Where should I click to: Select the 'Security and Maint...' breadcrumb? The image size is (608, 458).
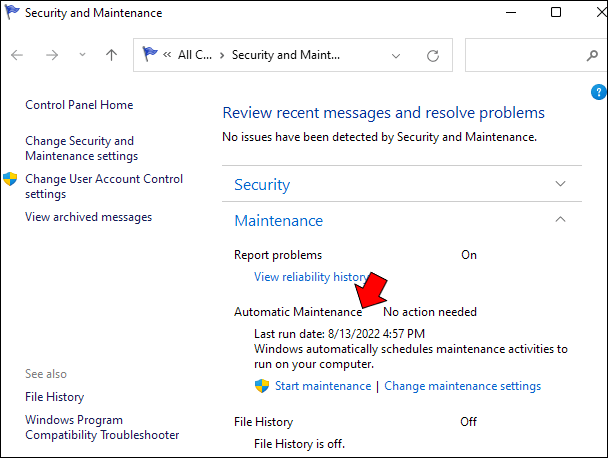tap(286, 55)
